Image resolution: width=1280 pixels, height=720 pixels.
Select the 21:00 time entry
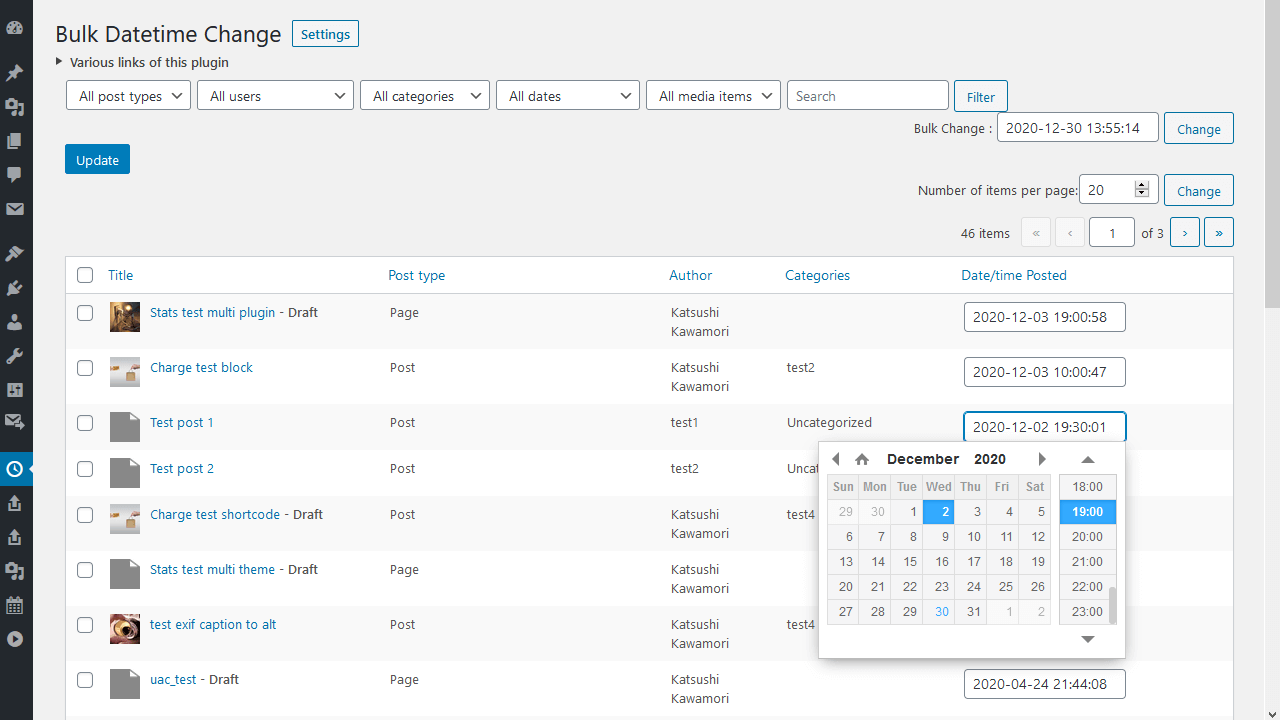[1088, 562]
